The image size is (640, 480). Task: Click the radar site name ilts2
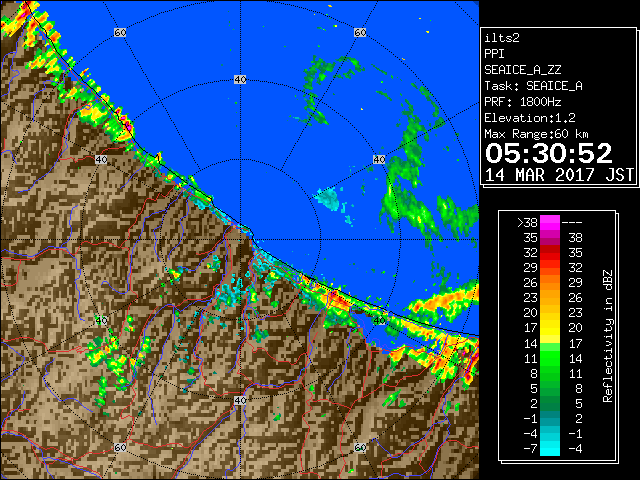pos(502,38)
